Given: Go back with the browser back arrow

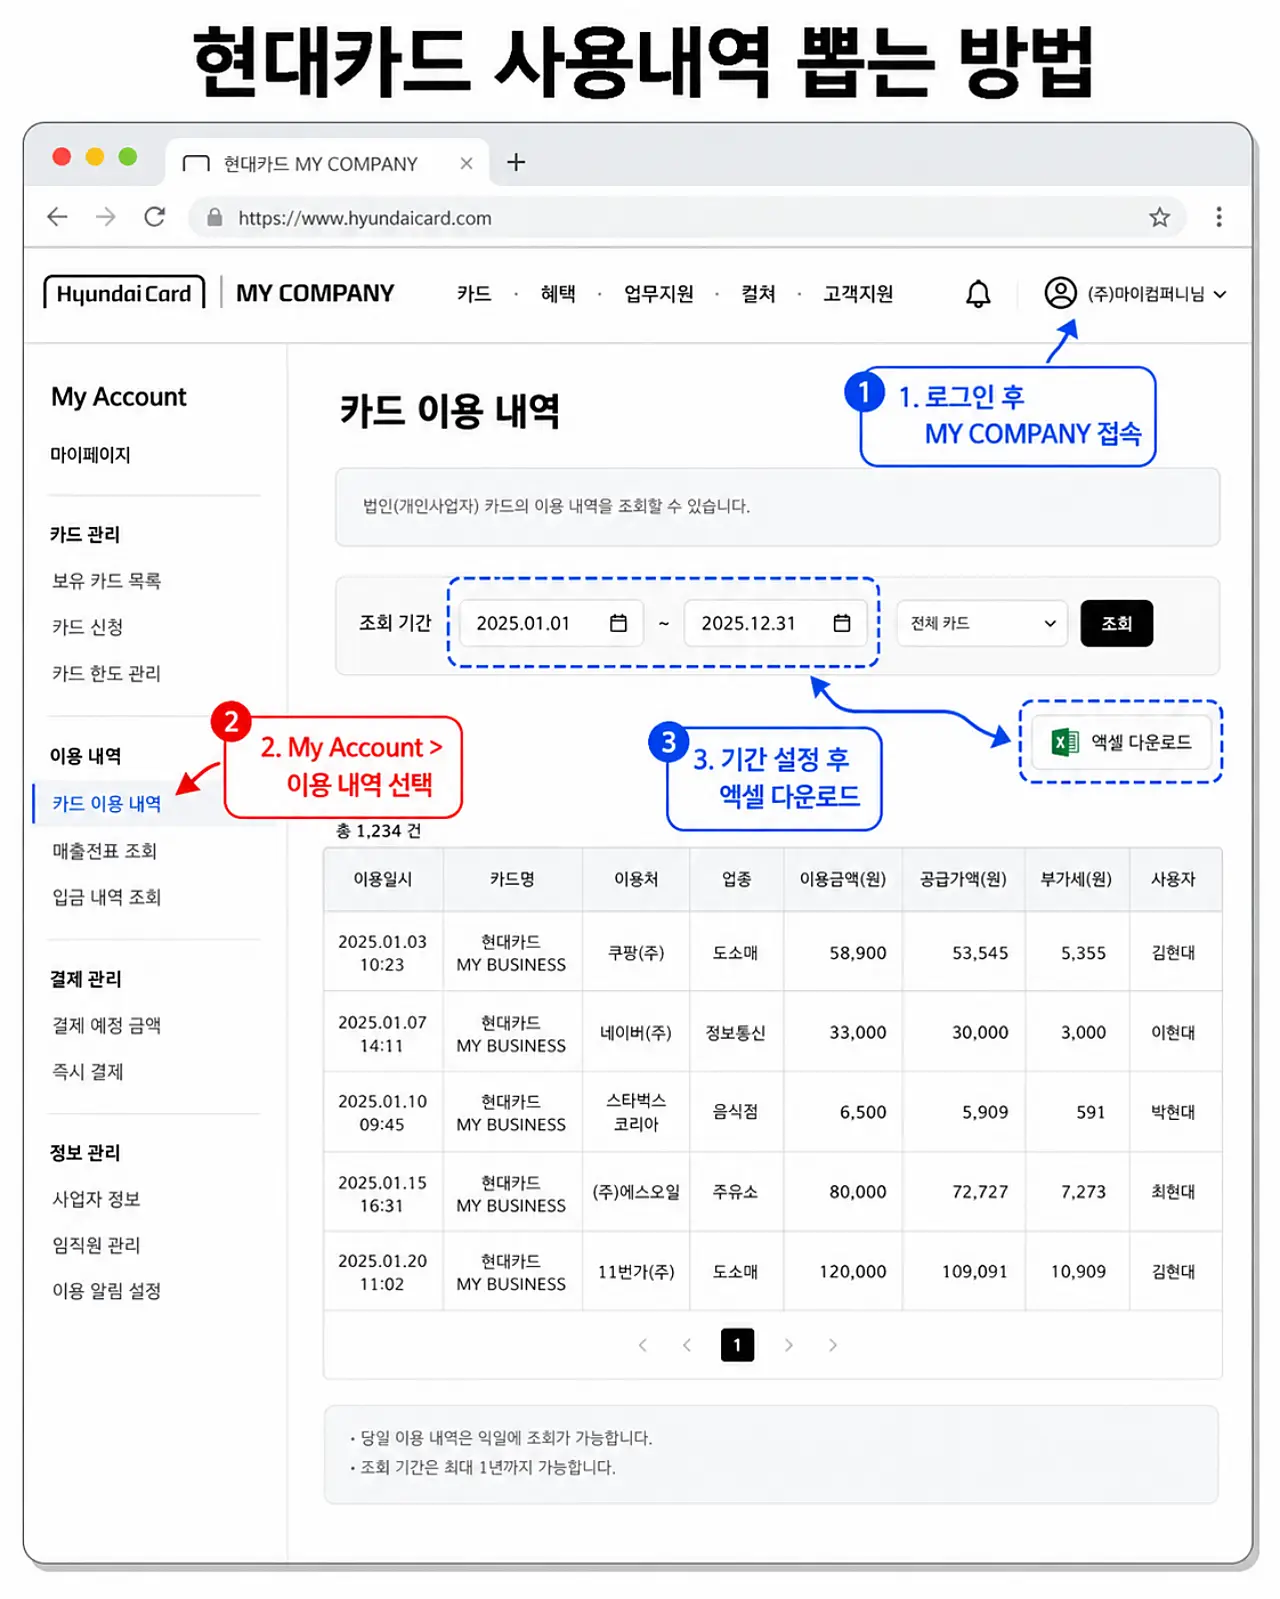Looking at the screenshot, I should pos(57,217).
